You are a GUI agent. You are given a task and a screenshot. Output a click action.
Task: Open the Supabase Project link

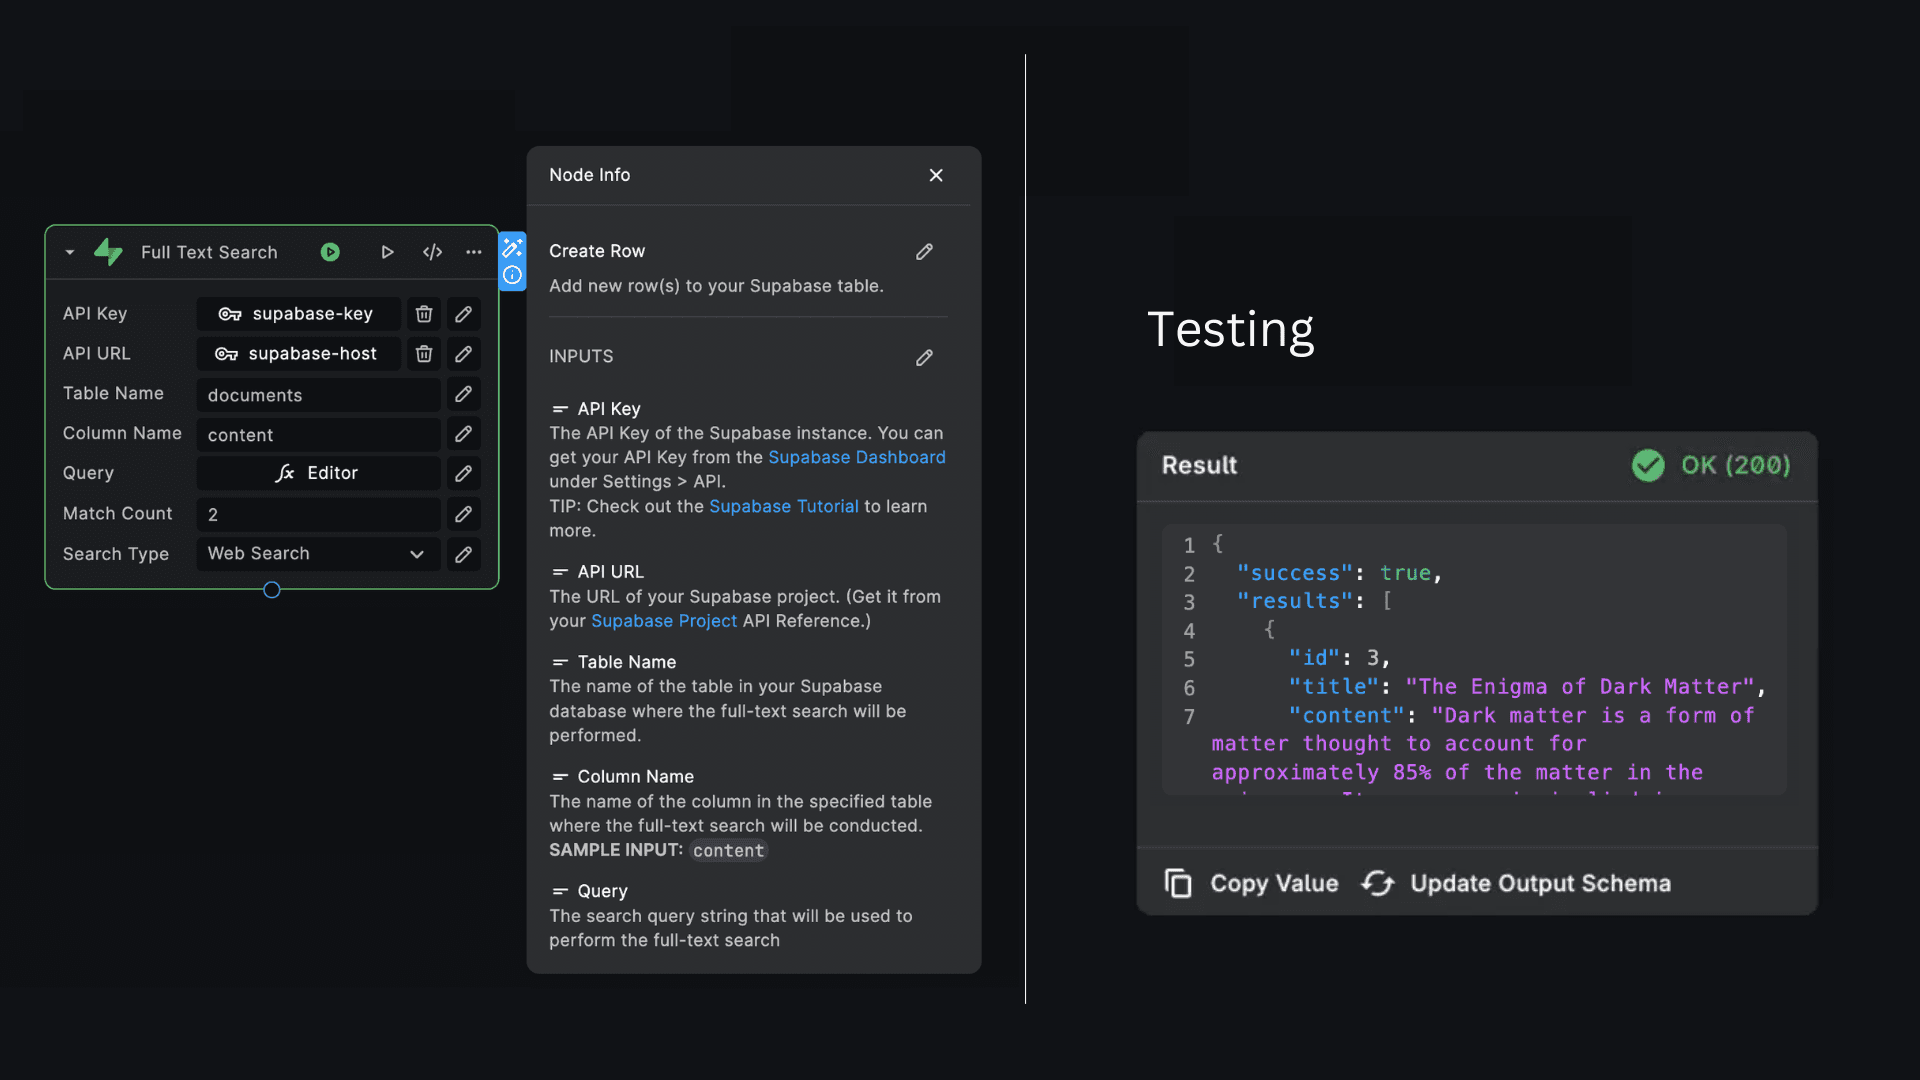tap(663, 621)
